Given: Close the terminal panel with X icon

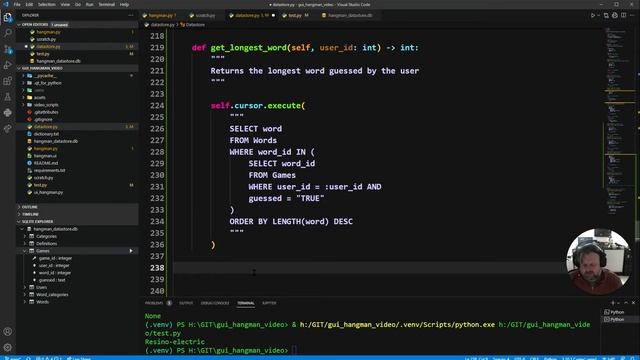Looking at the screenshot, I should pos(633,303).
